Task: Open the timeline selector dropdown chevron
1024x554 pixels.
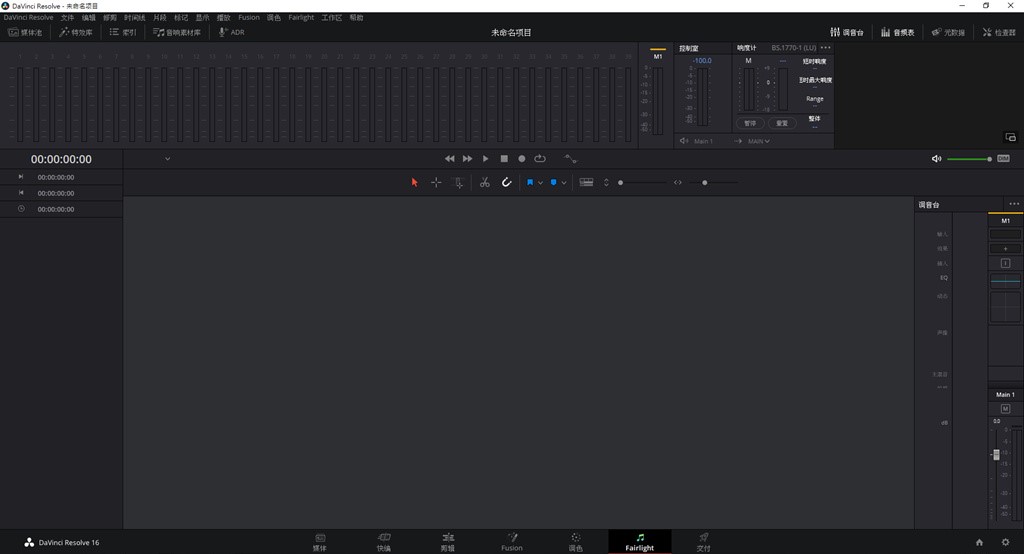Action: (167, 159)
